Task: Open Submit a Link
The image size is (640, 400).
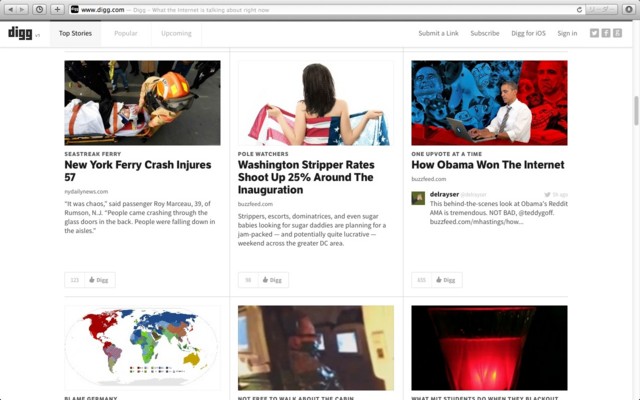Action: click(438, 33)
